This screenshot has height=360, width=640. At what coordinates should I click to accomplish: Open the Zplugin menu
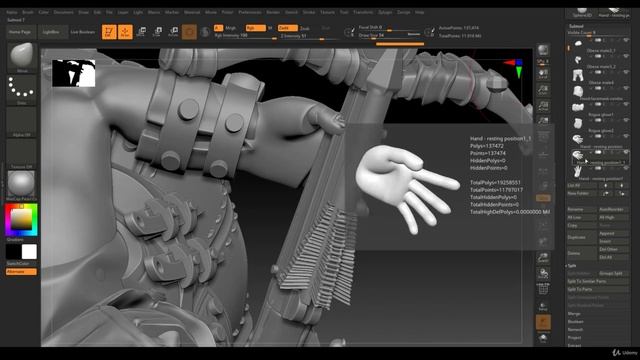click(x=385, y=12)
